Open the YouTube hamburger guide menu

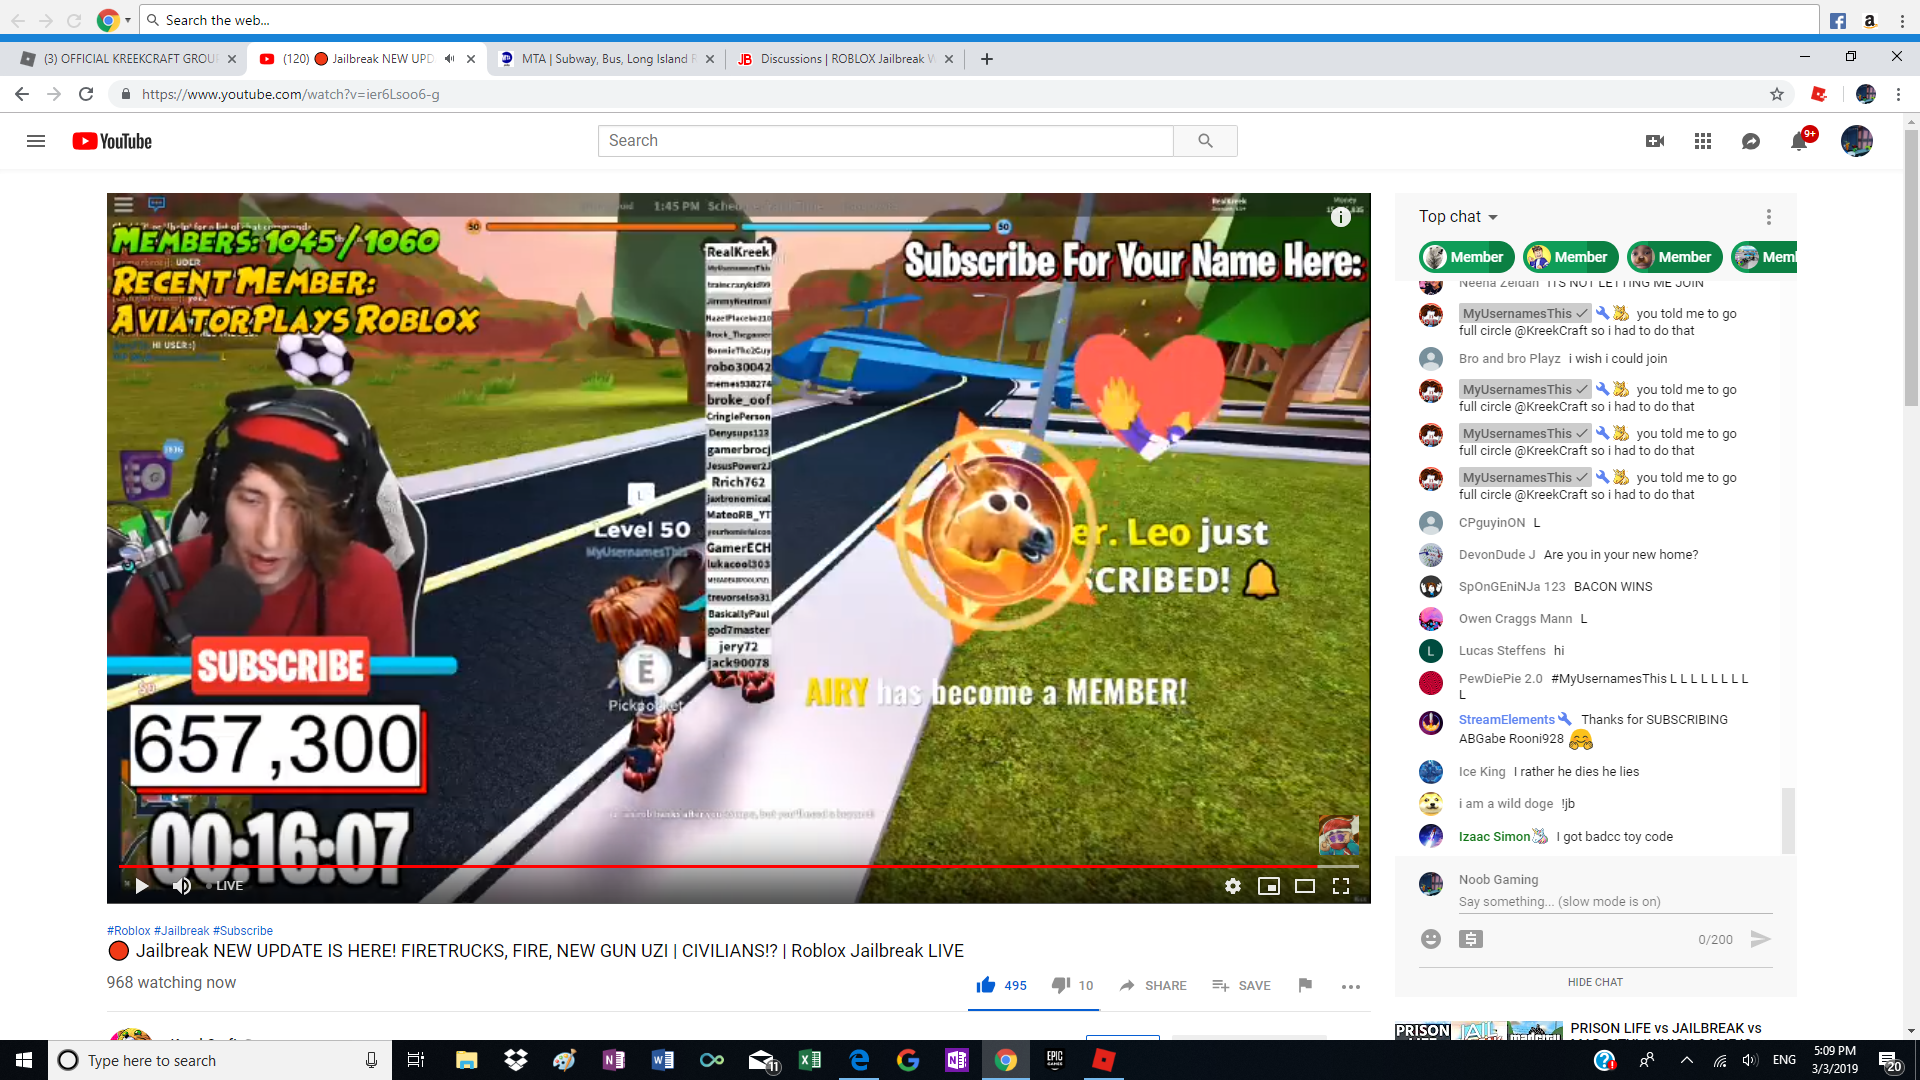(36, 141)
